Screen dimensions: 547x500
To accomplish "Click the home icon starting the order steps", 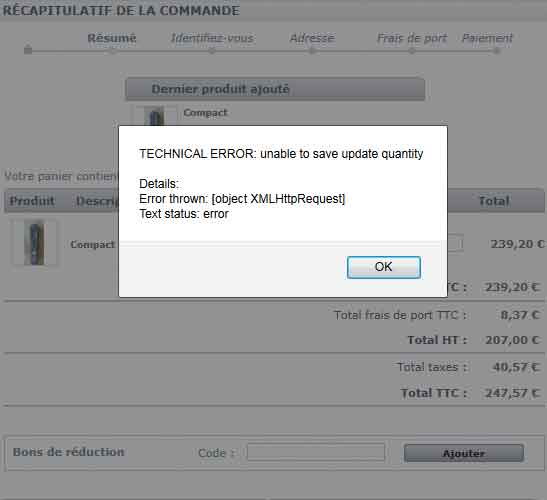I will (28, 50).
